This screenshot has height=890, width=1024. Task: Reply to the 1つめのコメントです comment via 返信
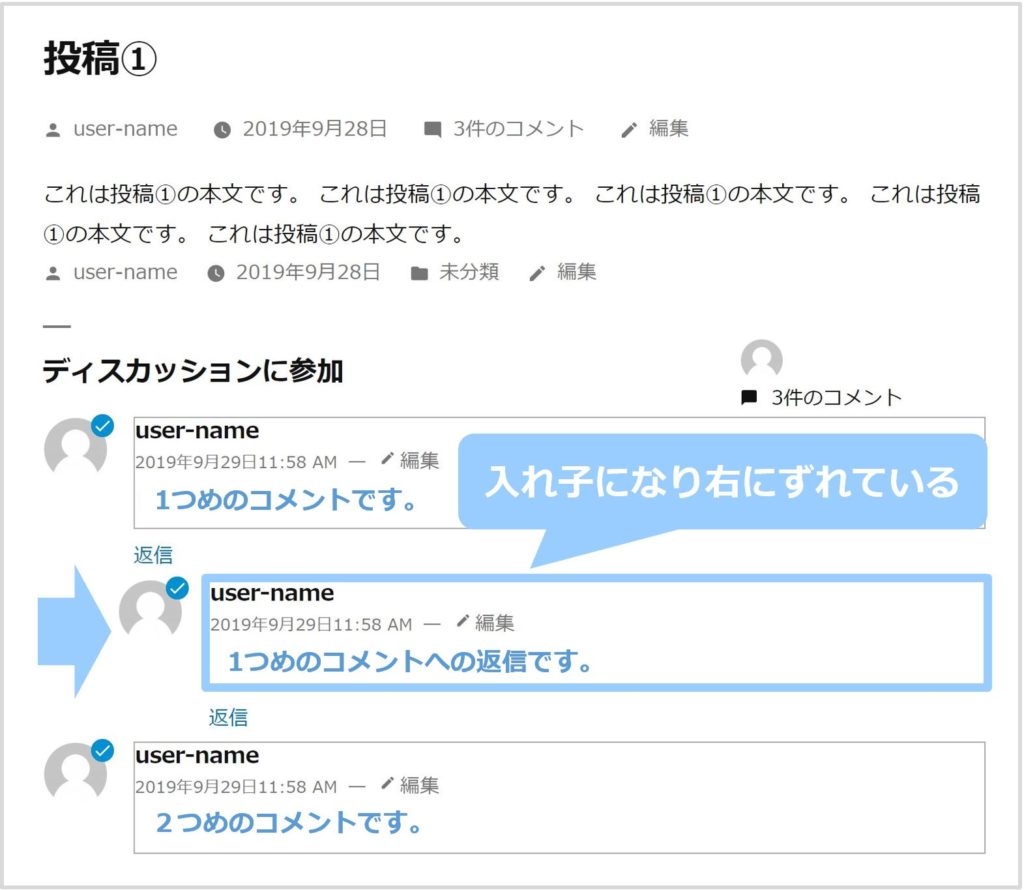[x=153, y=554]
